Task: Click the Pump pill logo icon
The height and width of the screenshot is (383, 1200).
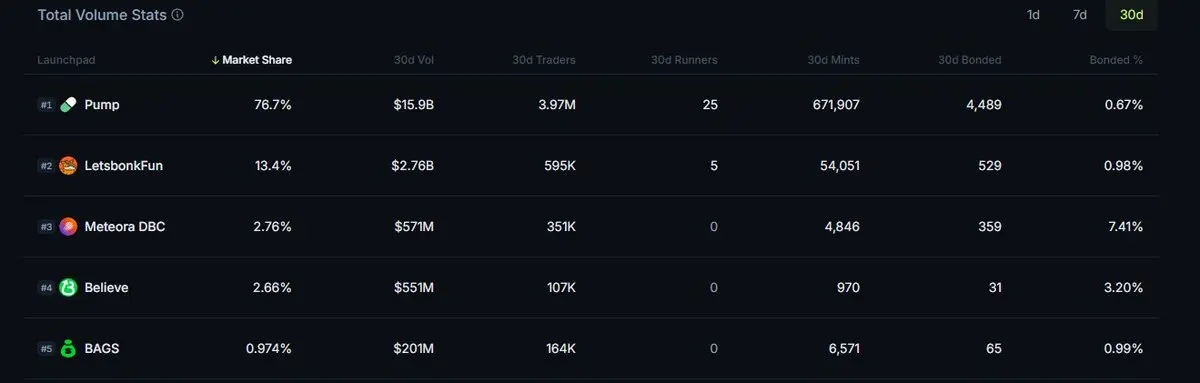Action: click(68, 105)
